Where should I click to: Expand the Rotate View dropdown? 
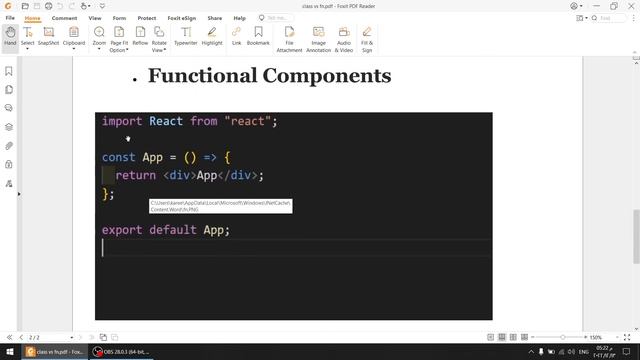(x=164, y=50)
